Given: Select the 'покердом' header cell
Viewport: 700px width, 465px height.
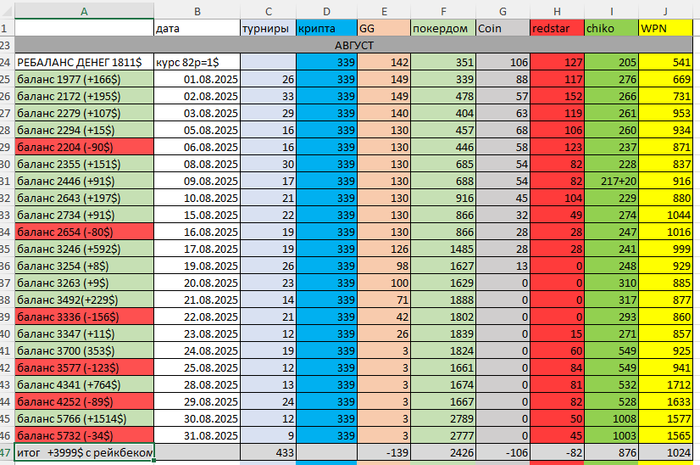Looking at the screenshot, I should [443, 28].
